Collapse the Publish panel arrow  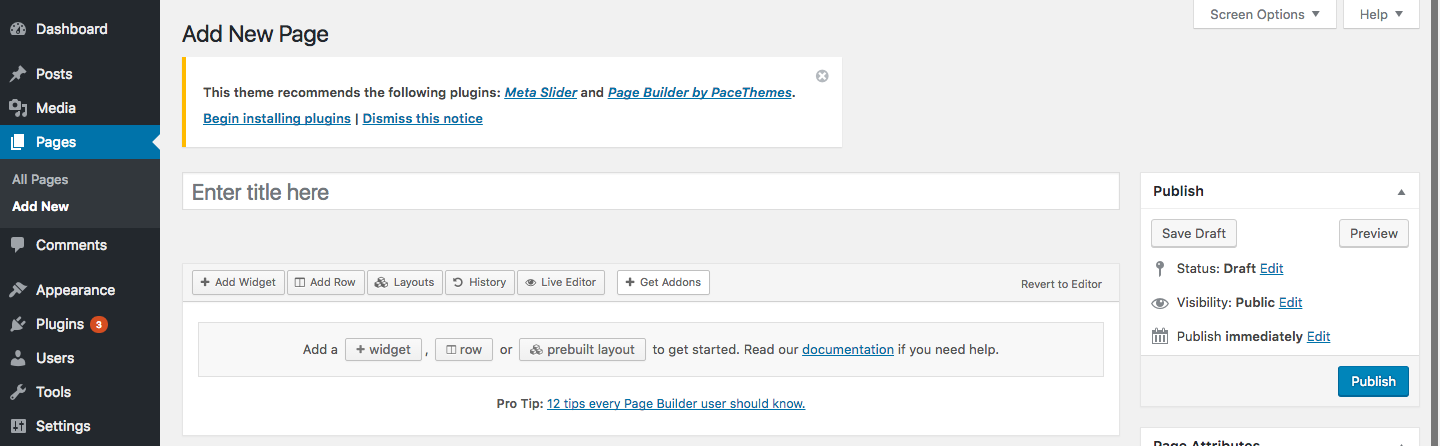point(1401,192)
